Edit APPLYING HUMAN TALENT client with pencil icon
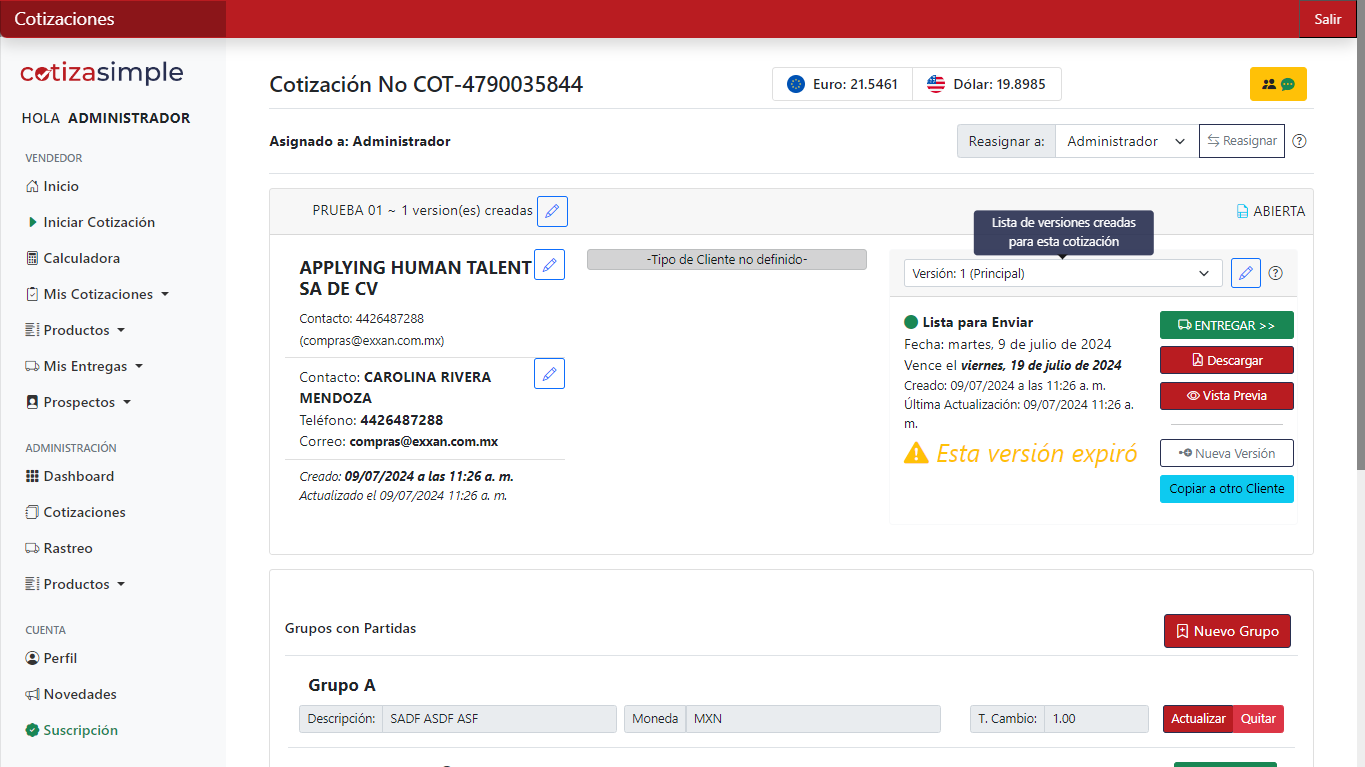Screen dimensions: 1365x767 pyautogui.click(x=549, y=264)
